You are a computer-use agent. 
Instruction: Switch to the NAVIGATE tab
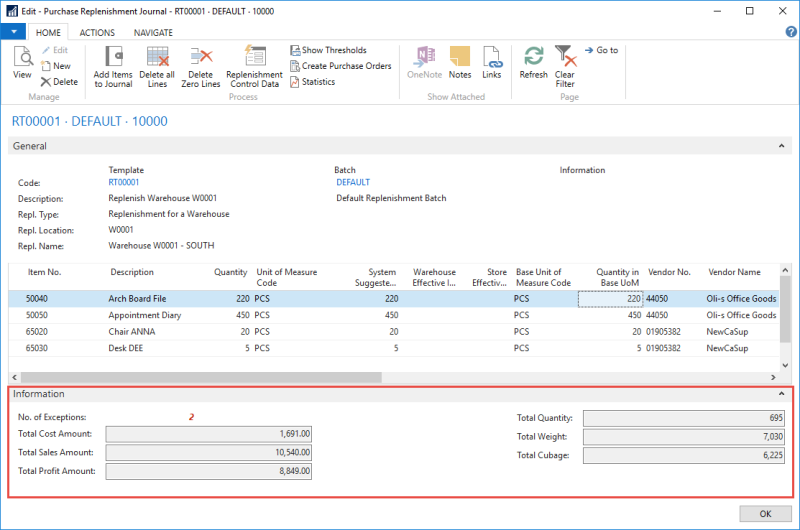pos(153,32)
